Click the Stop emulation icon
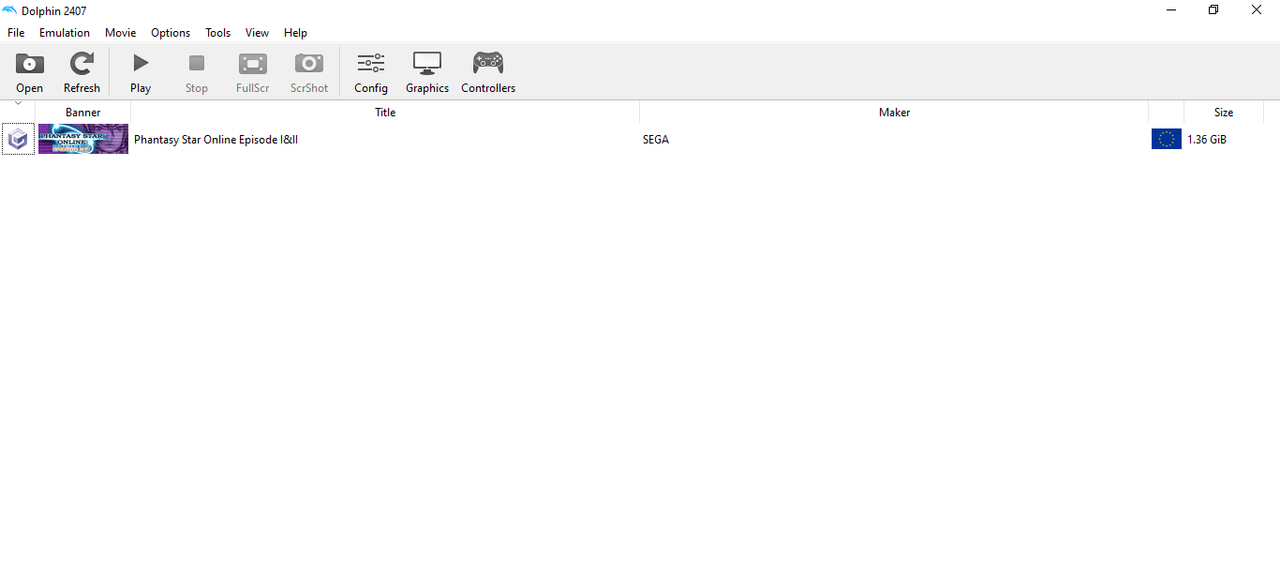1280x584 pixels. pyautogui.click(x=197, y=73)
